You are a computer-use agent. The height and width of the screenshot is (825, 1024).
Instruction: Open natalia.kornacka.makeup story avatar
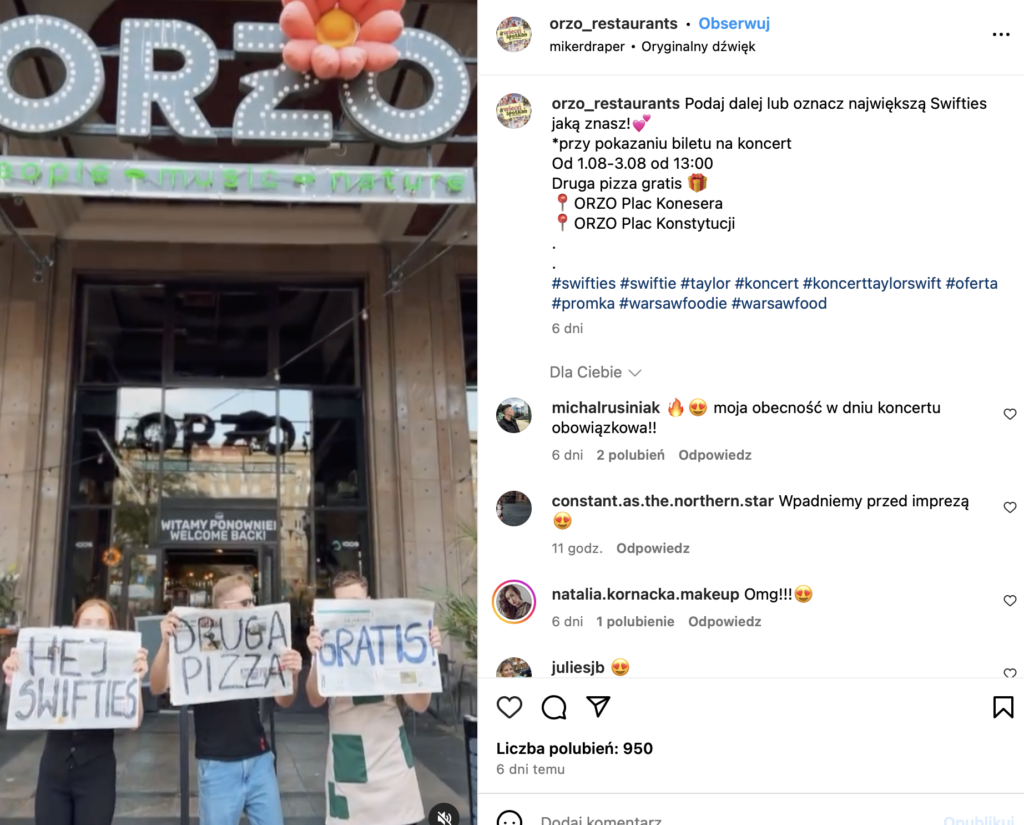[514, 602]
